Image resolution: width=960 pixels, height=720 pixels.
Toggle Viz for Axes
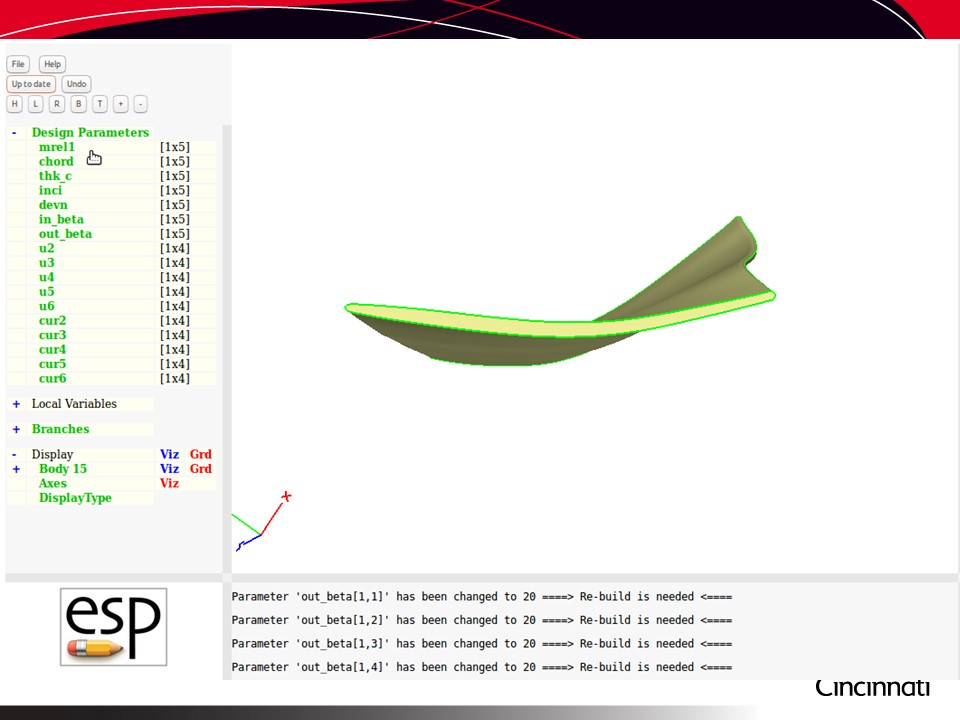coord(169,483)
